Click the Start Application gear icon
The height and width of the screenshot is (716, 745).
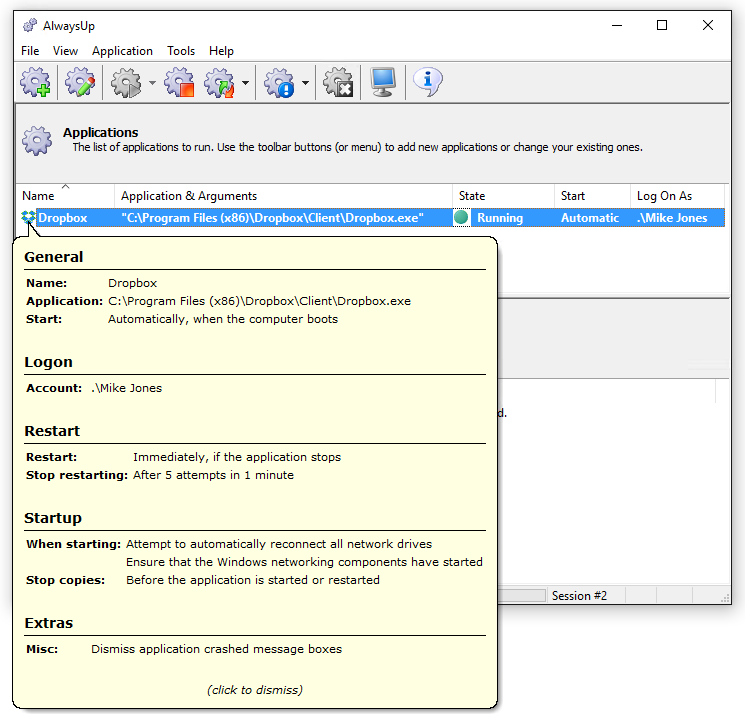point(126,82)
